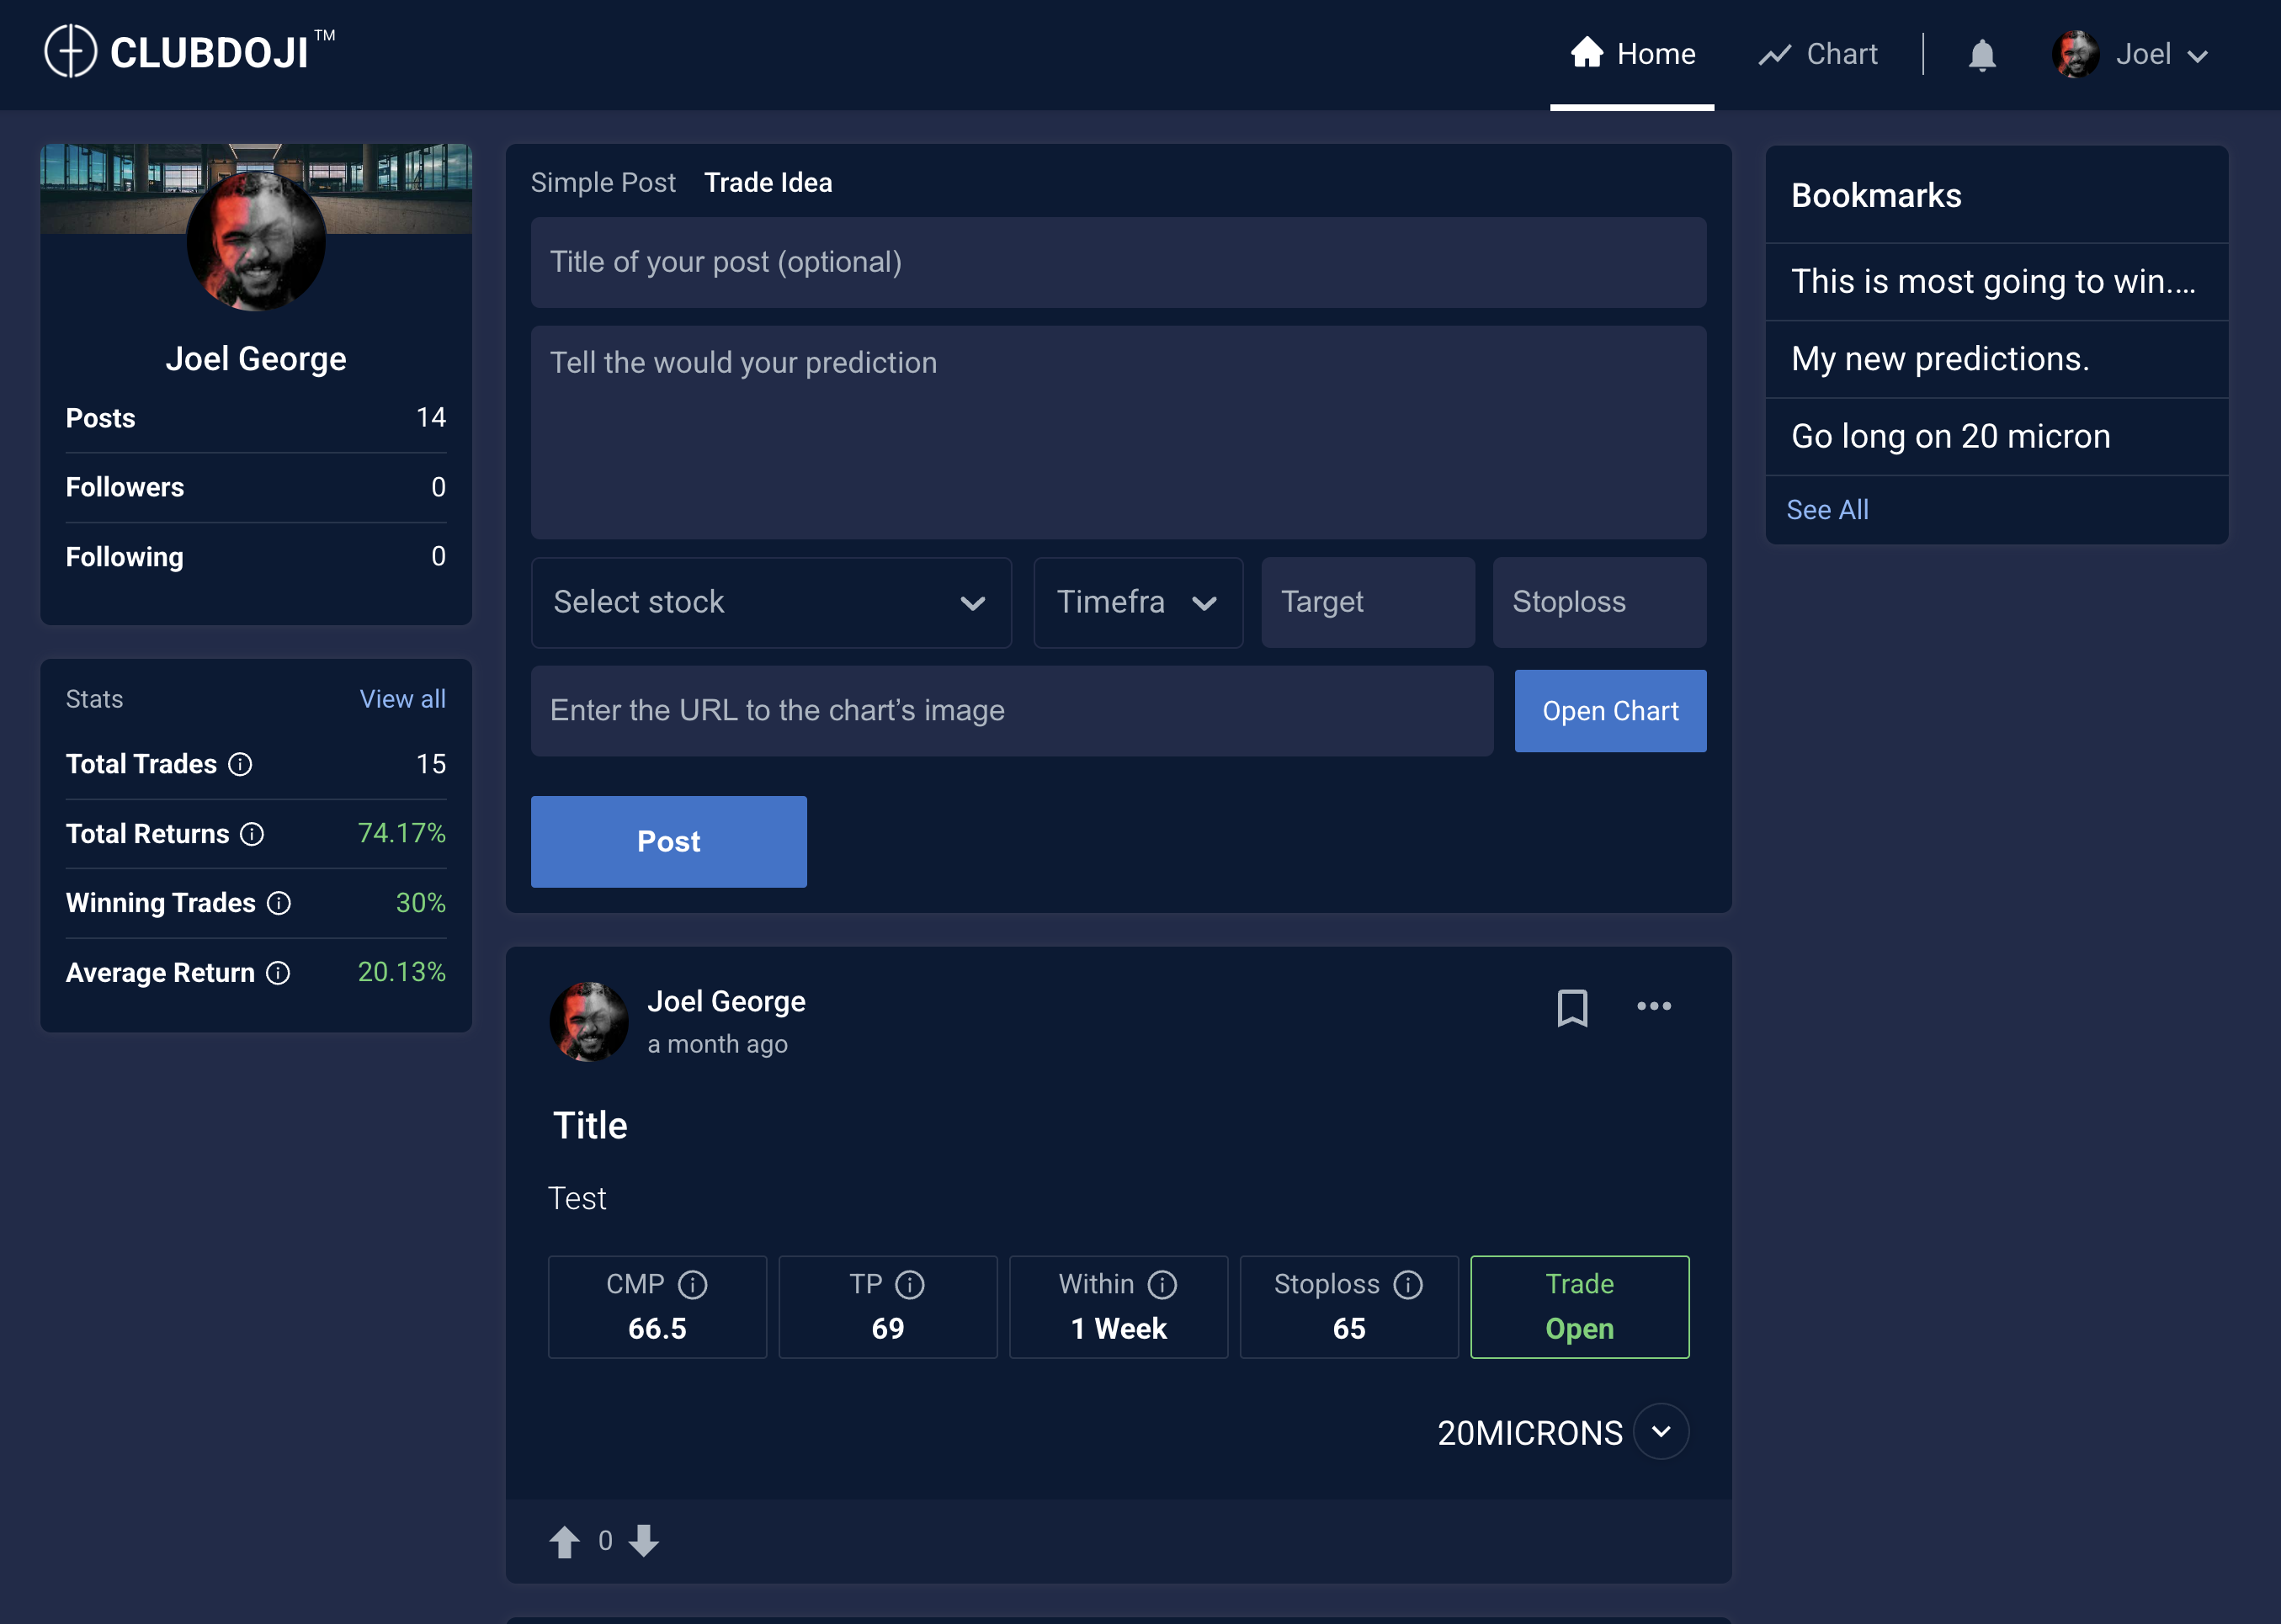Click the info icon beside Stoploss label
Viewport: 2281px width, 1624px height.
coord(1408,1285)
